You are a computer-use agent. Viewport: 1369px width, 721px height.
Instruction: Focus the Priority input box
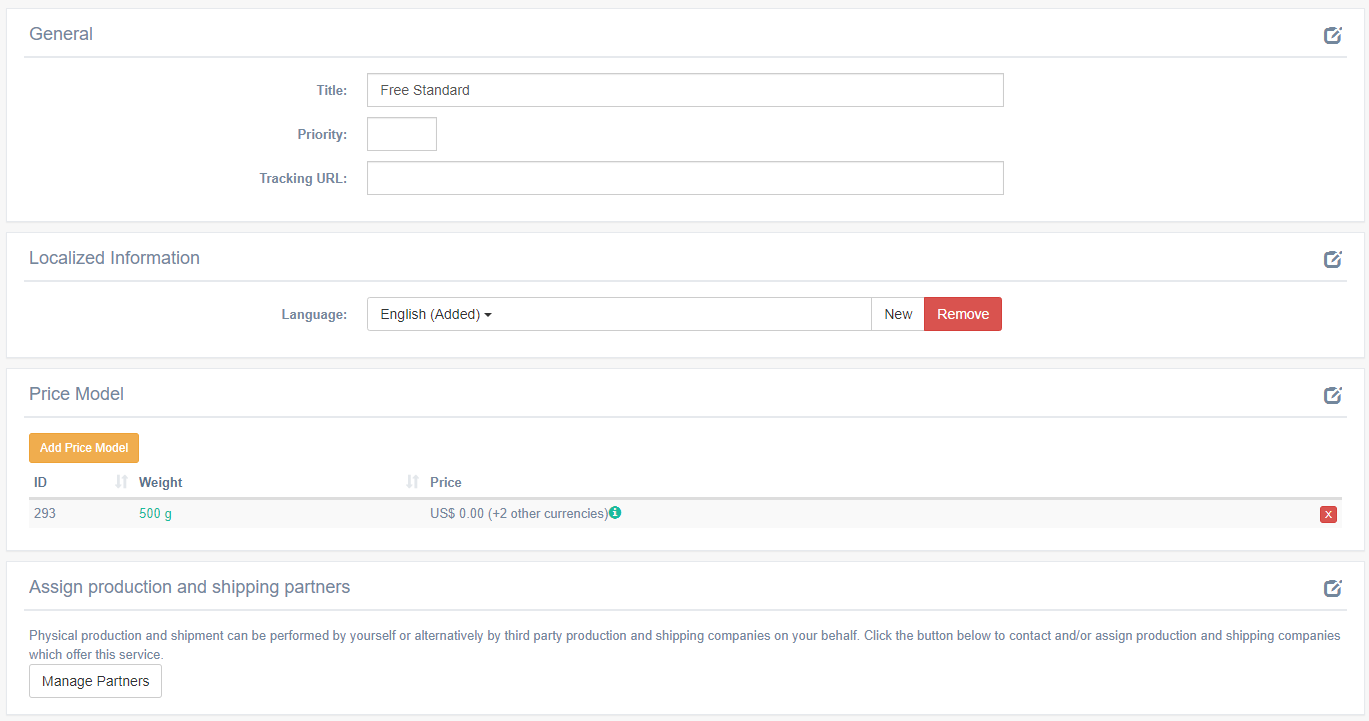401,134
